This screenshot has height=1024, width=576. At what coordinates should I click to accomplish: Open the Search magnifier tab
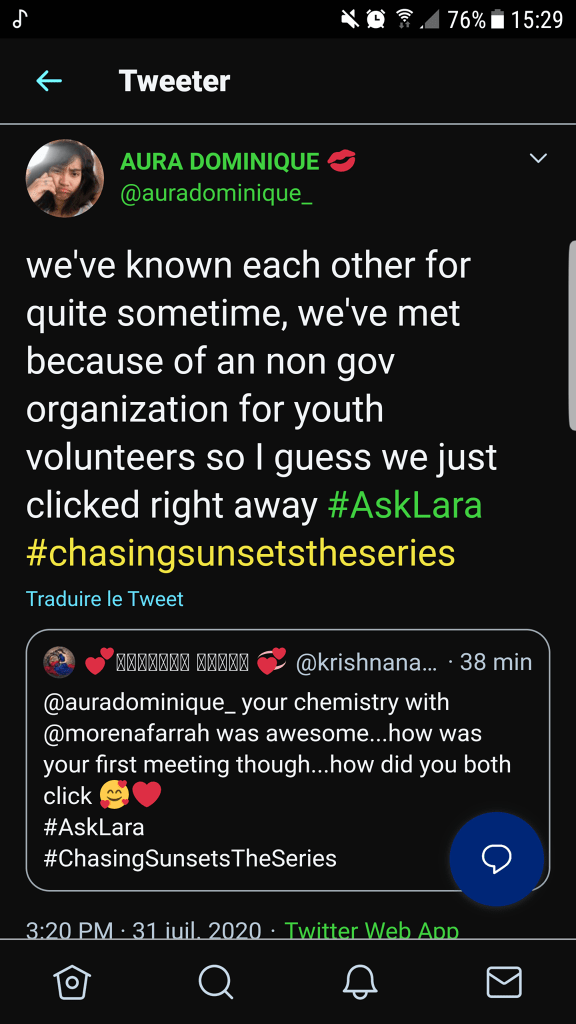pyautogui.click(x=216, y=982)
